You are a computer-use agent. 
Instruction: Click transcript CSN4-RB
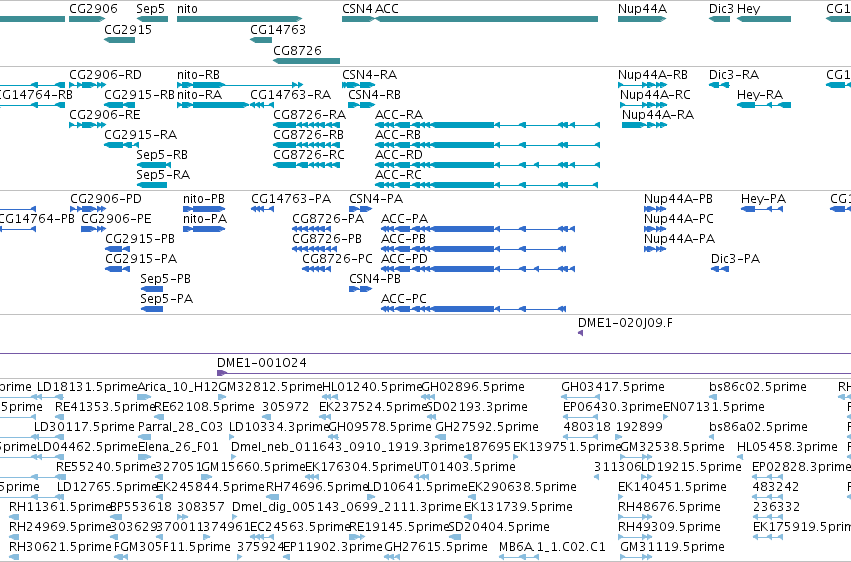point(374,94)
